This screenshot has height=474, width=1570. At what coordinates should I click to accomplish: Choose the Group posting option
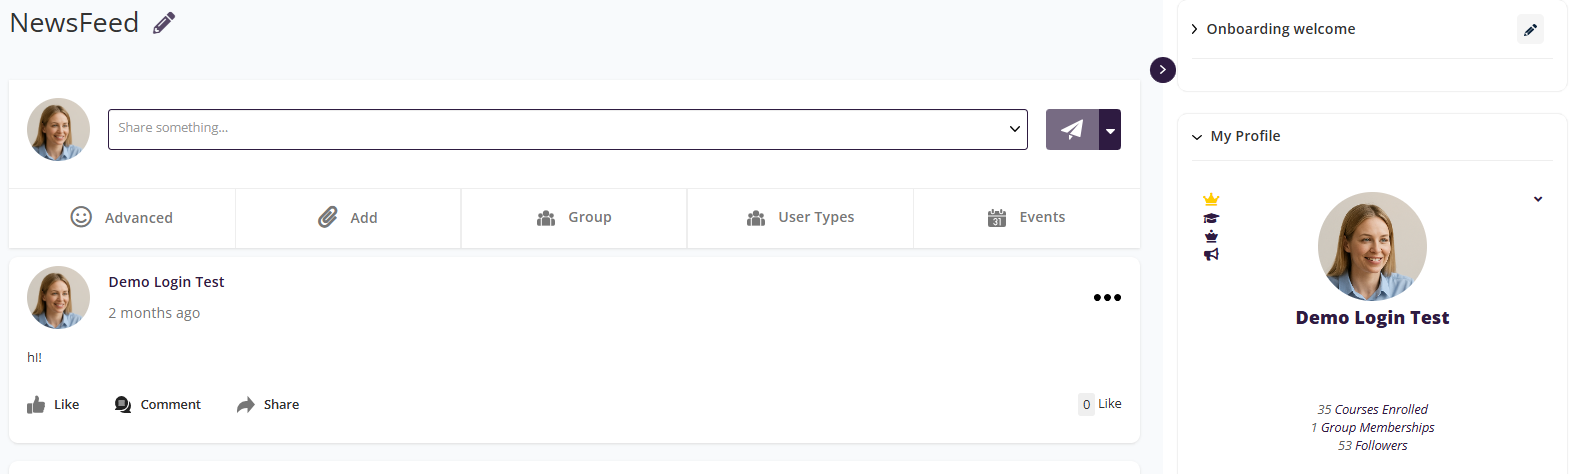pos(574,217)
